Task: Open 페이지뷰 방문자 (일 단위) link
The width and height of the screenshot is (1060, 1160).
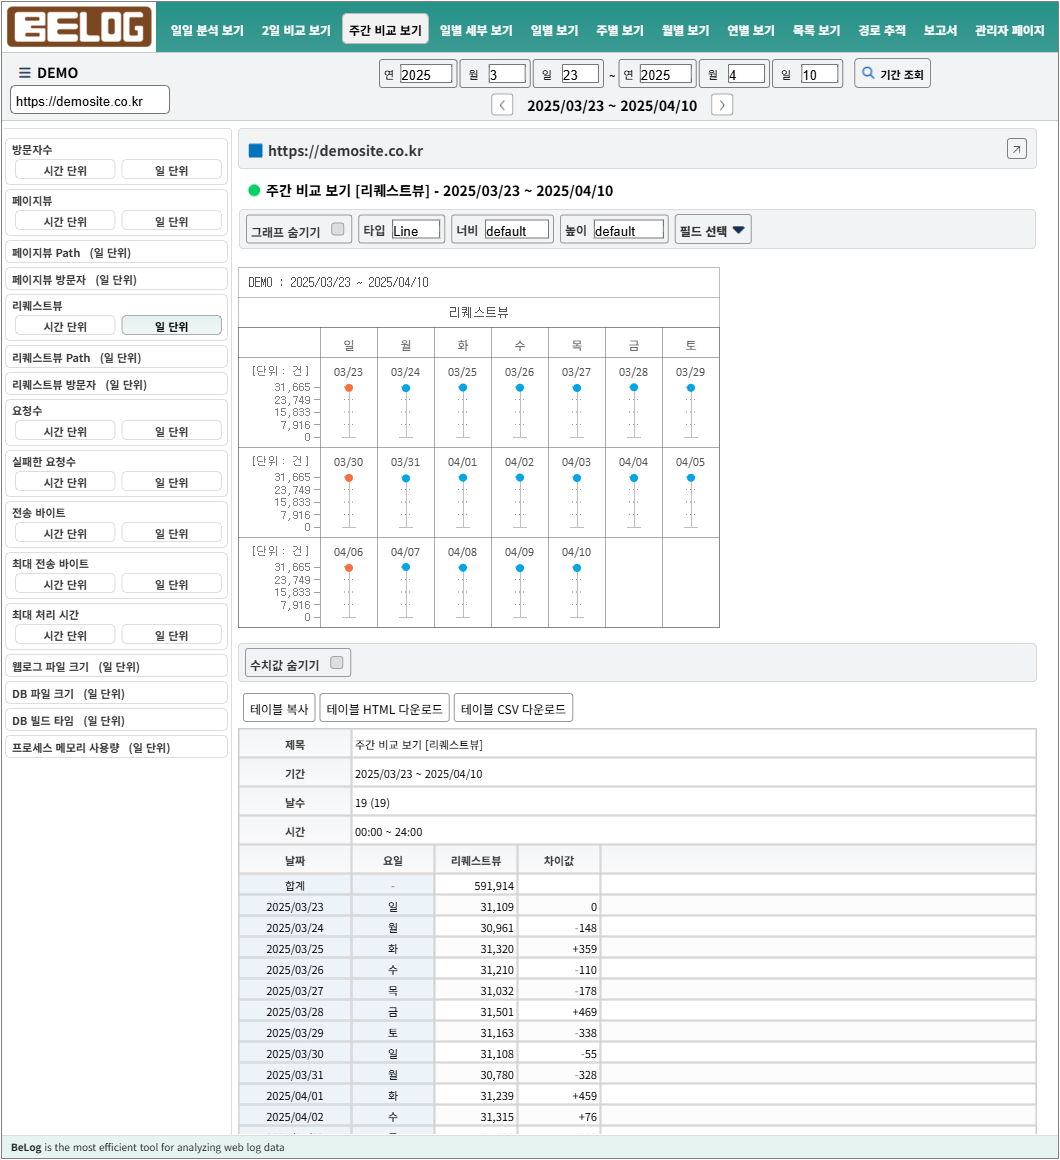Action: (117, 280)
